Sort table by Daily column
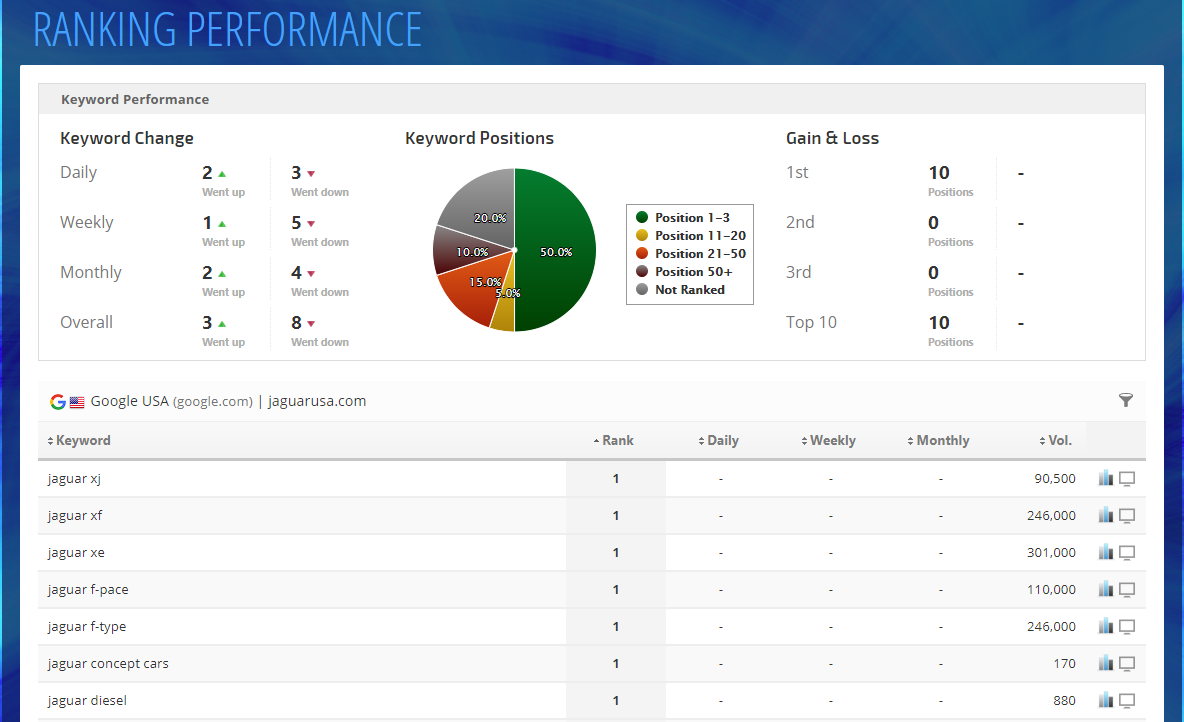This screenshot has height=722, width=1184. coord(721,441)
